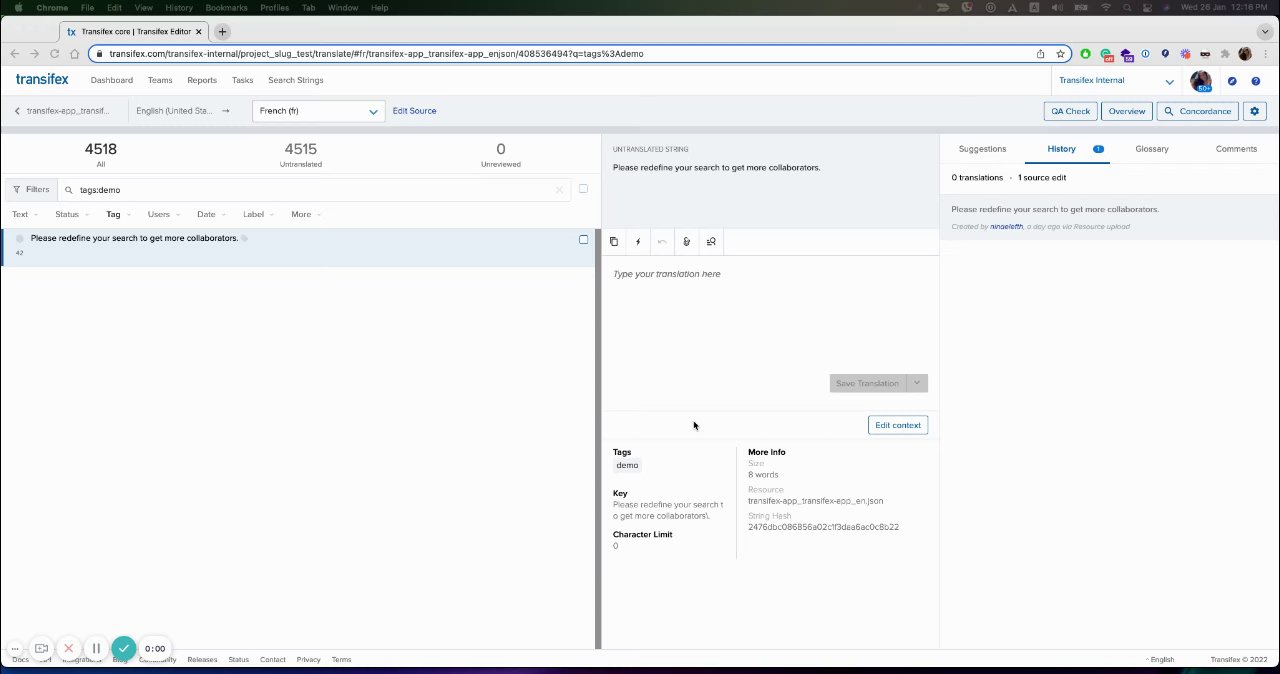Expand the Users filter dropdown
This screenshot has height=674, width=1280.
[164, 214]
